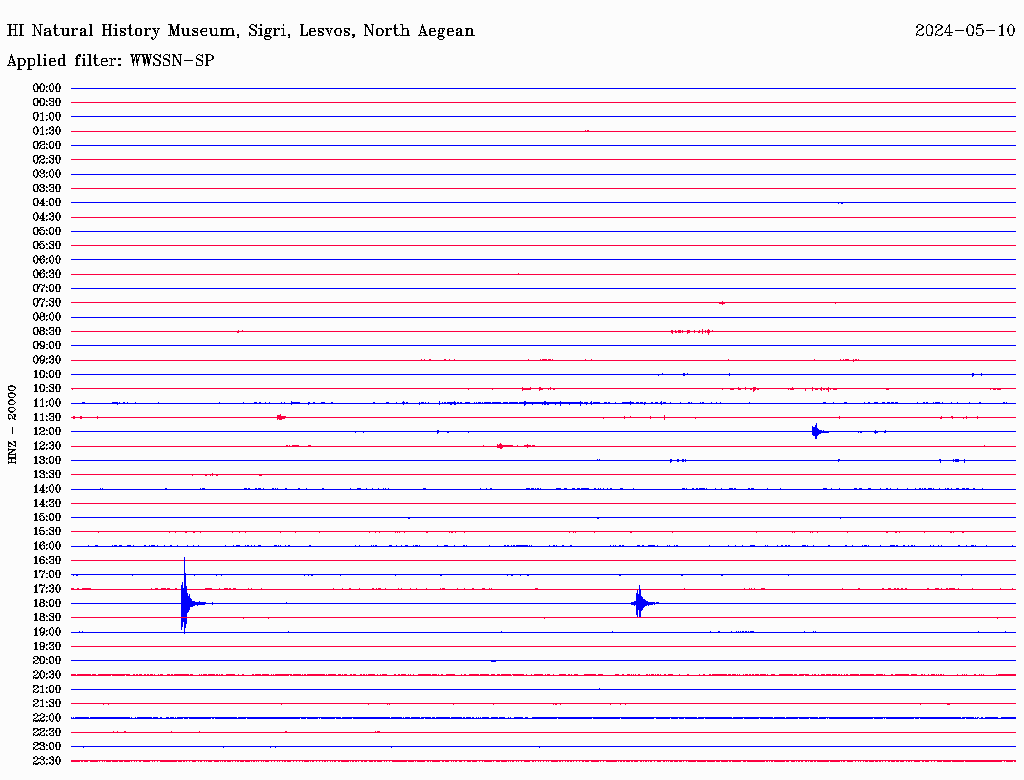
Task: Select the 08:30 time label
Action: (47, 332)
